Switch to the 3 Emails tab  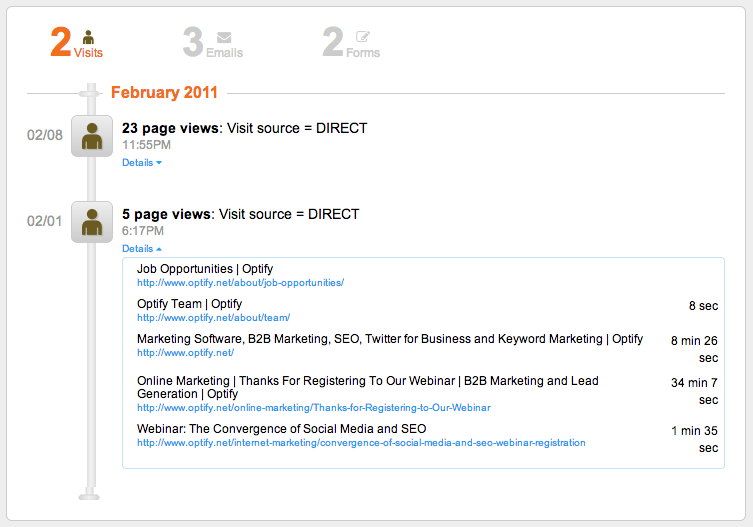(212, 43)
